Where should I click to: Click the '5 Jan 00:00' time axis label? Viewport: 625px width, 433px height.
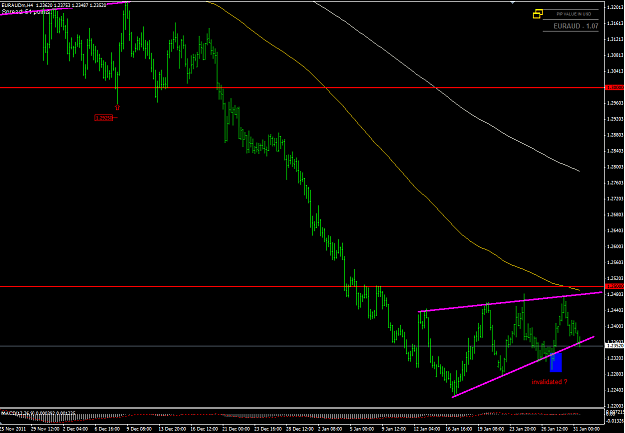click(363, 429)
